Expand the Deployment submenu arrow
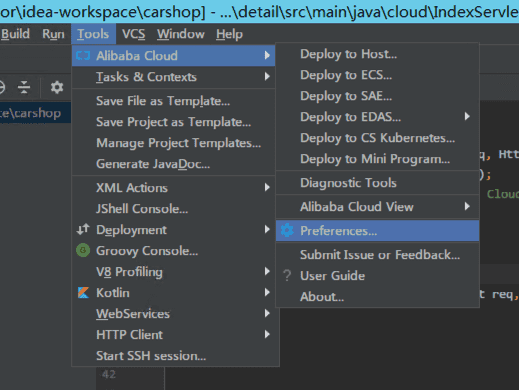519x390 pixels. pyautogui.click(x=267, y=229)
